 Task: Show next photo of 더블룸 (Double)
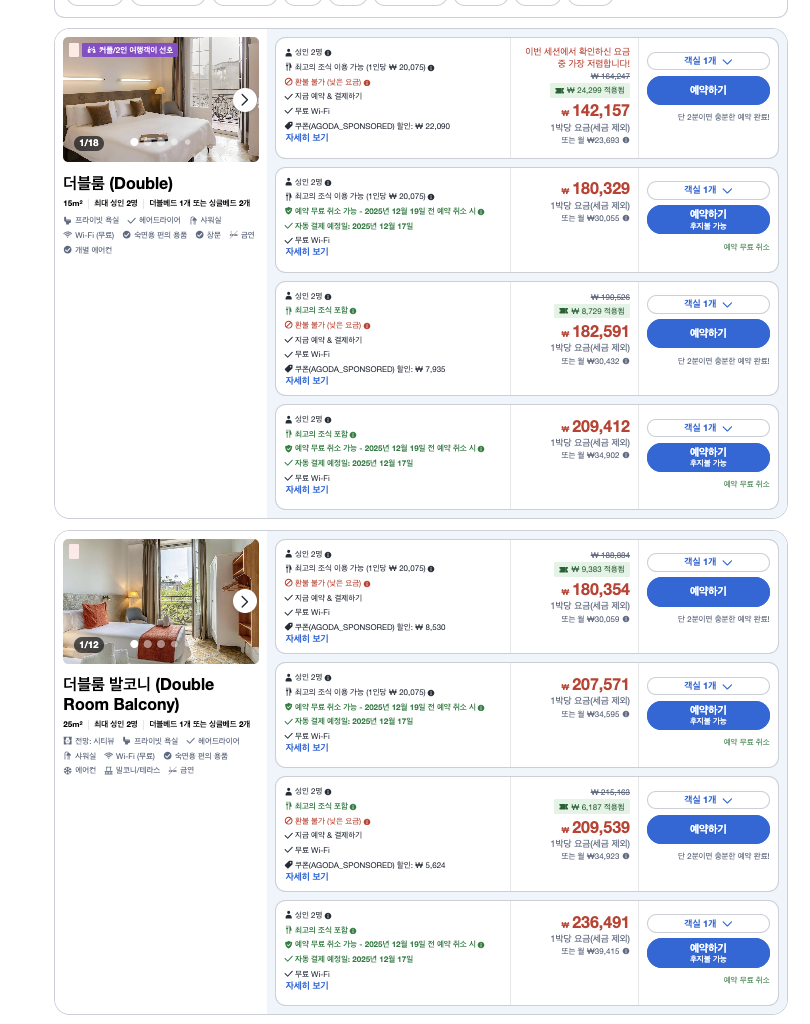[245, 100]
